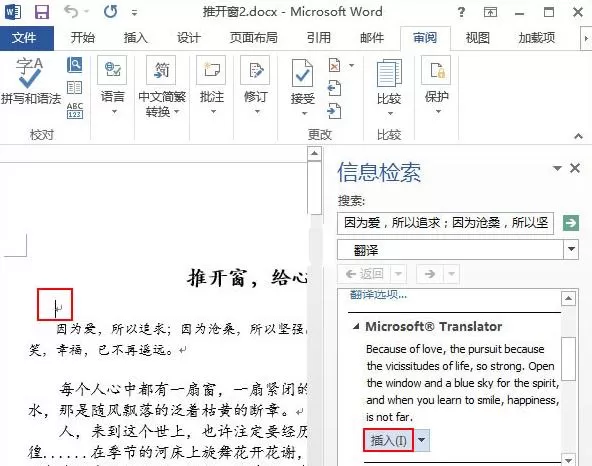Collapse the ribbon with the up chevron
The width and height of the screenshot is (592, 466).
578,136
